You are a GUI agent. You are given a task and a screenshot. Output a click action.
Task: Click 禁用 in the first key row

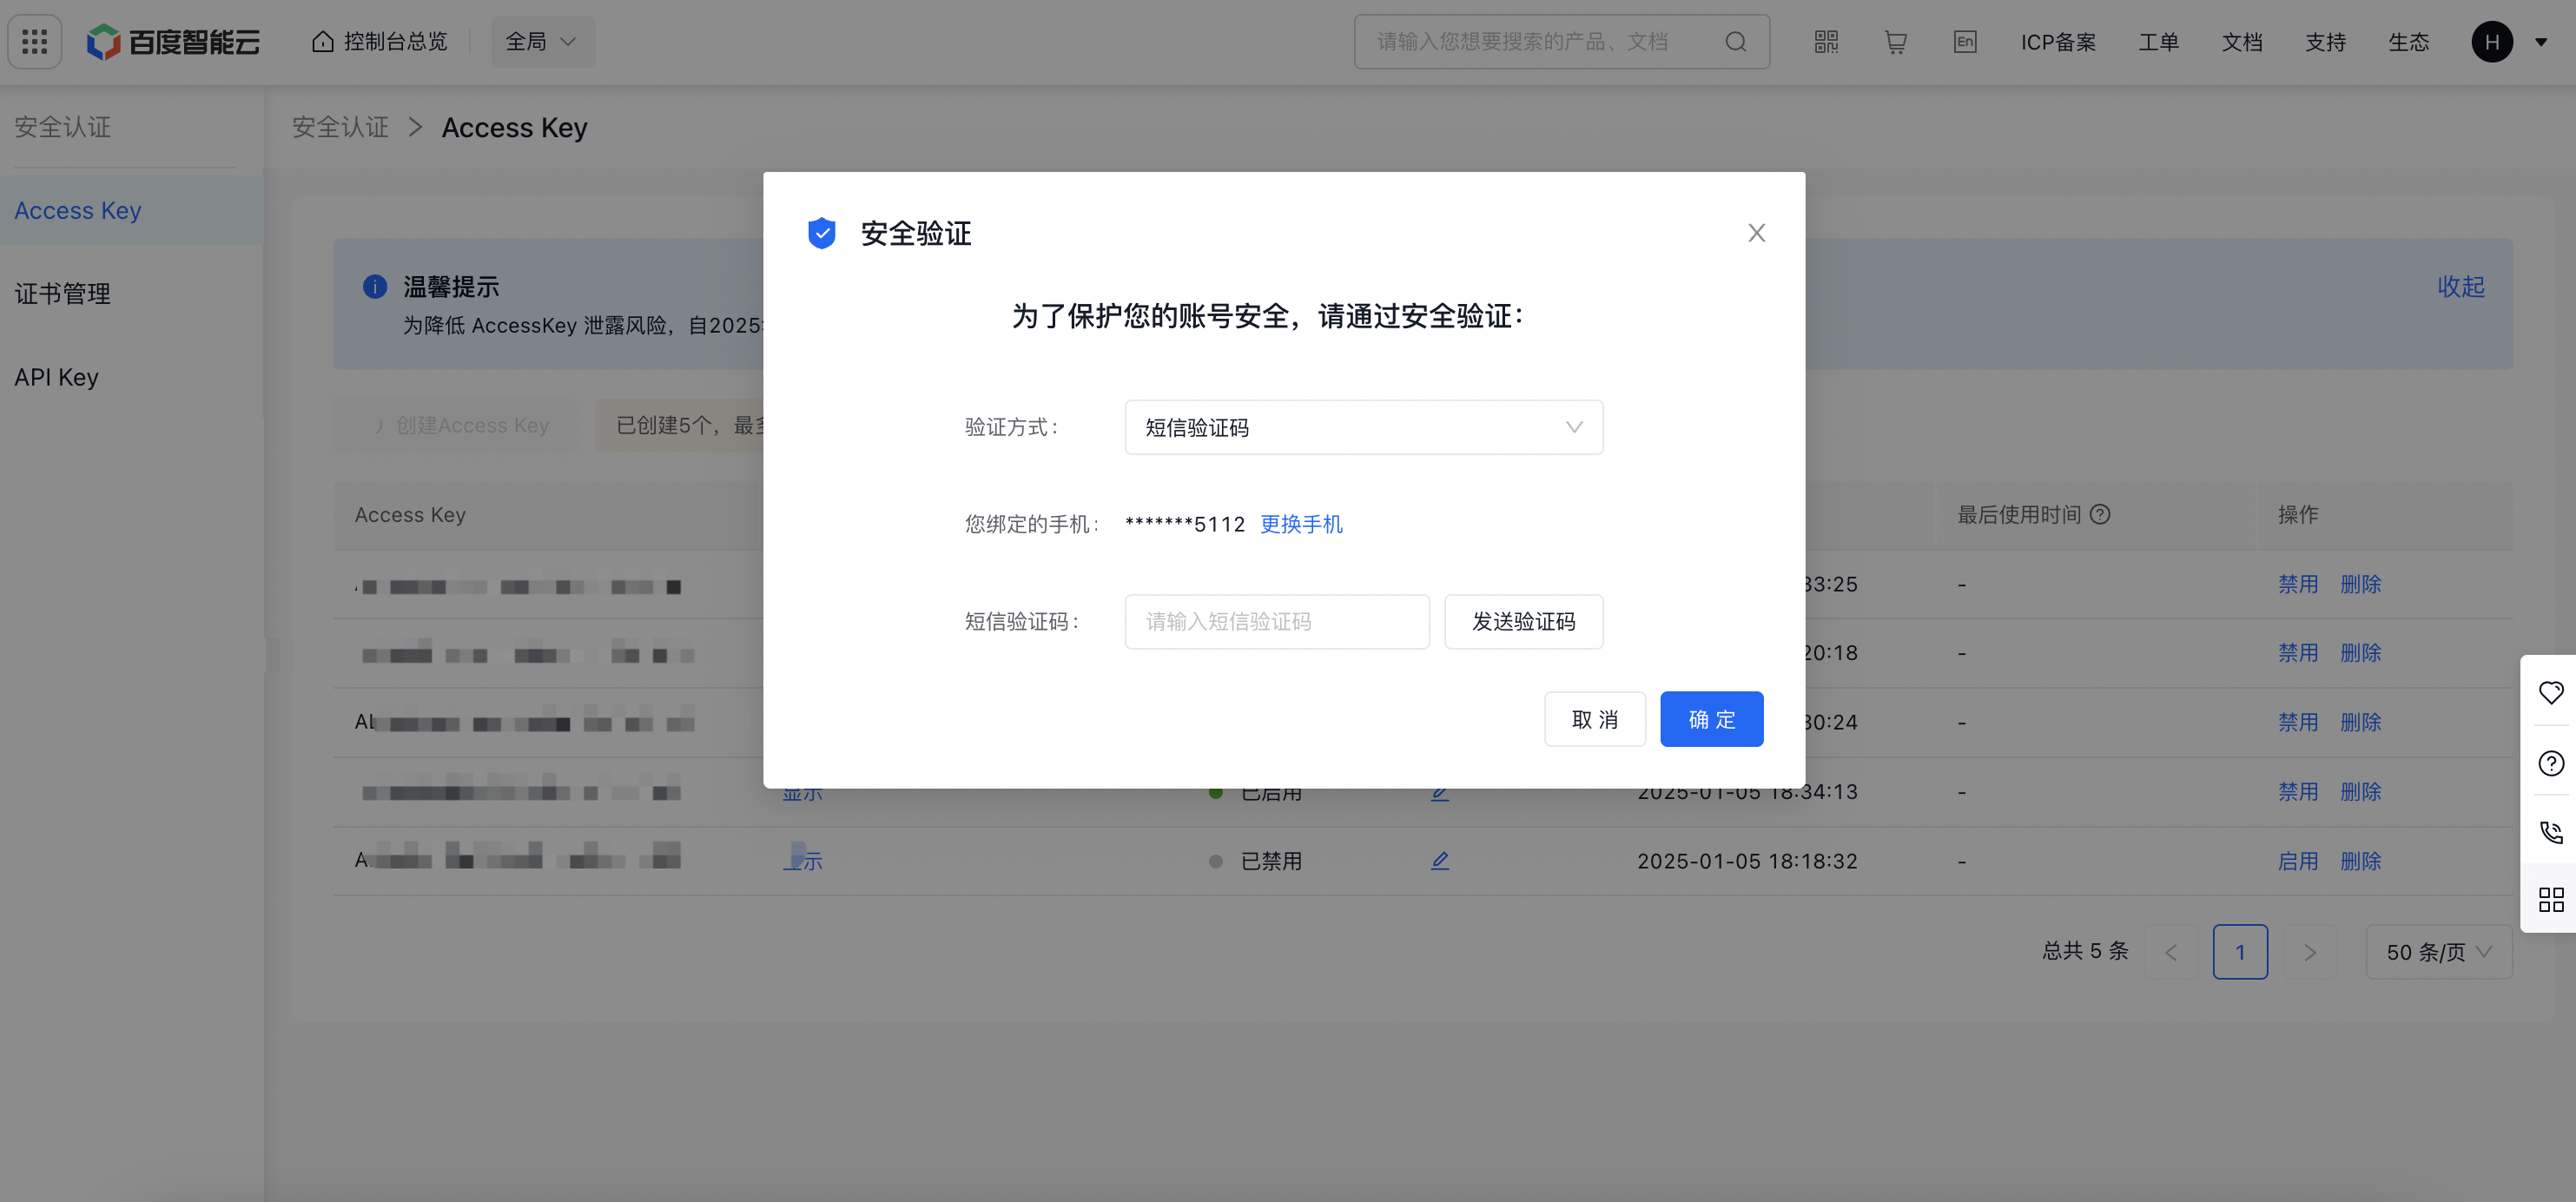(x=2298, y=584)
